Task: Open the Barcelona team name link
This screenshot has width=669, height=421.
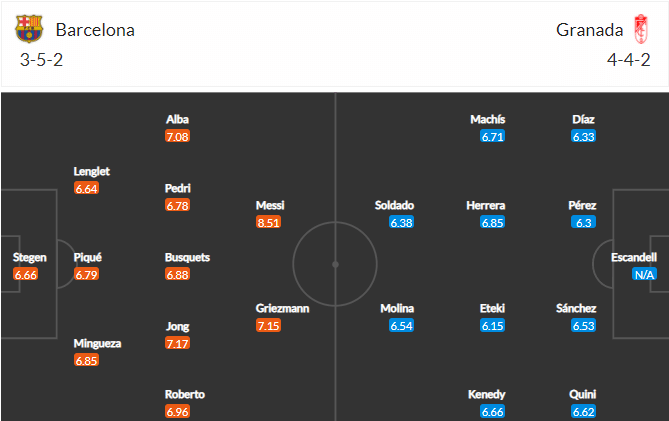Action: [95, 30]
